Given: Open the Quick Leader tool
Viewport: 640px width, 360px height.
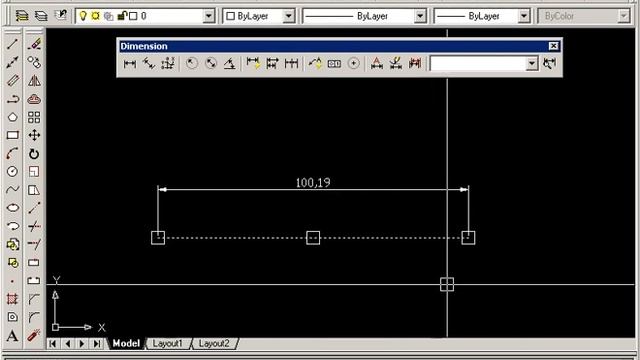Looking at the screenshot, I should pos(315,64).
